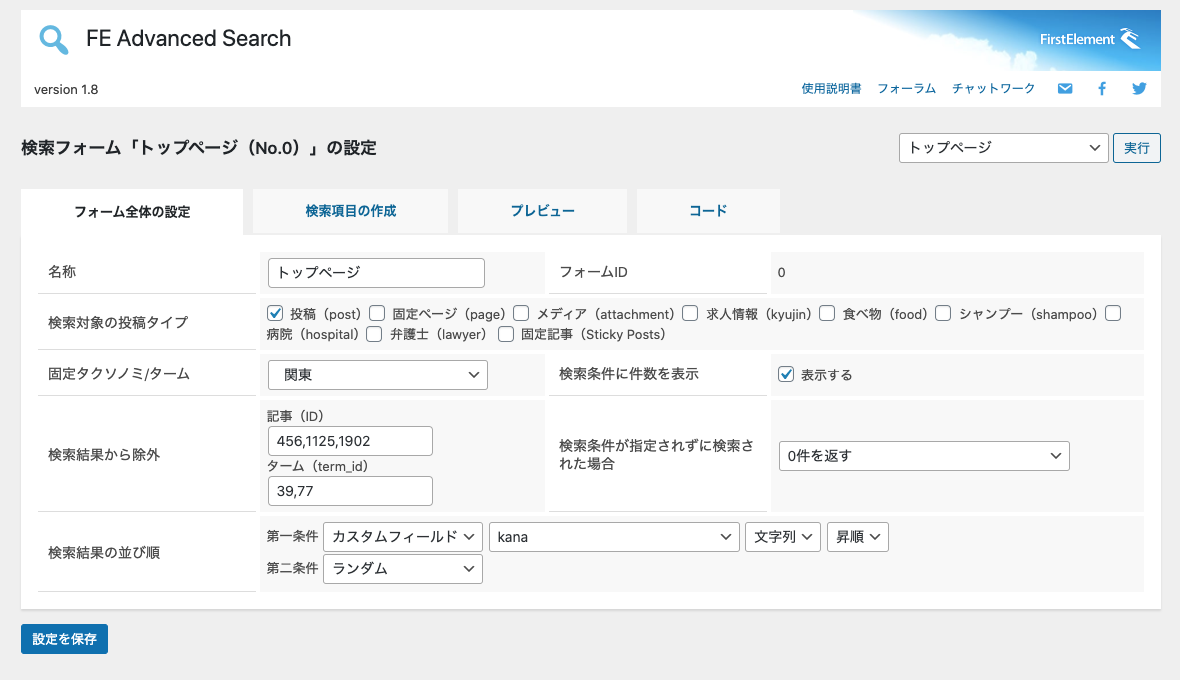
Task: Enable the 固定ページ (page) checkbox
Action: click(x=377, y=313)
